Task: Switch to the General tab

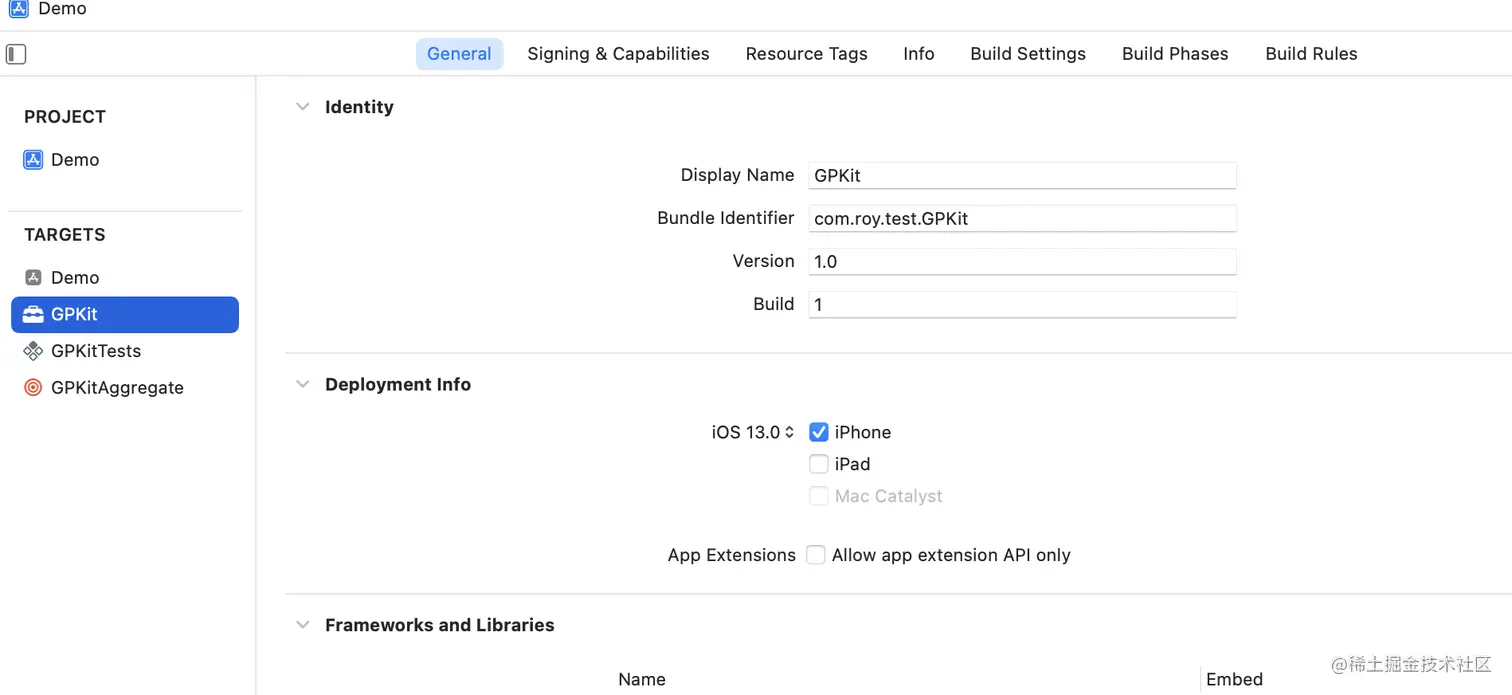Action: [459, 54]
